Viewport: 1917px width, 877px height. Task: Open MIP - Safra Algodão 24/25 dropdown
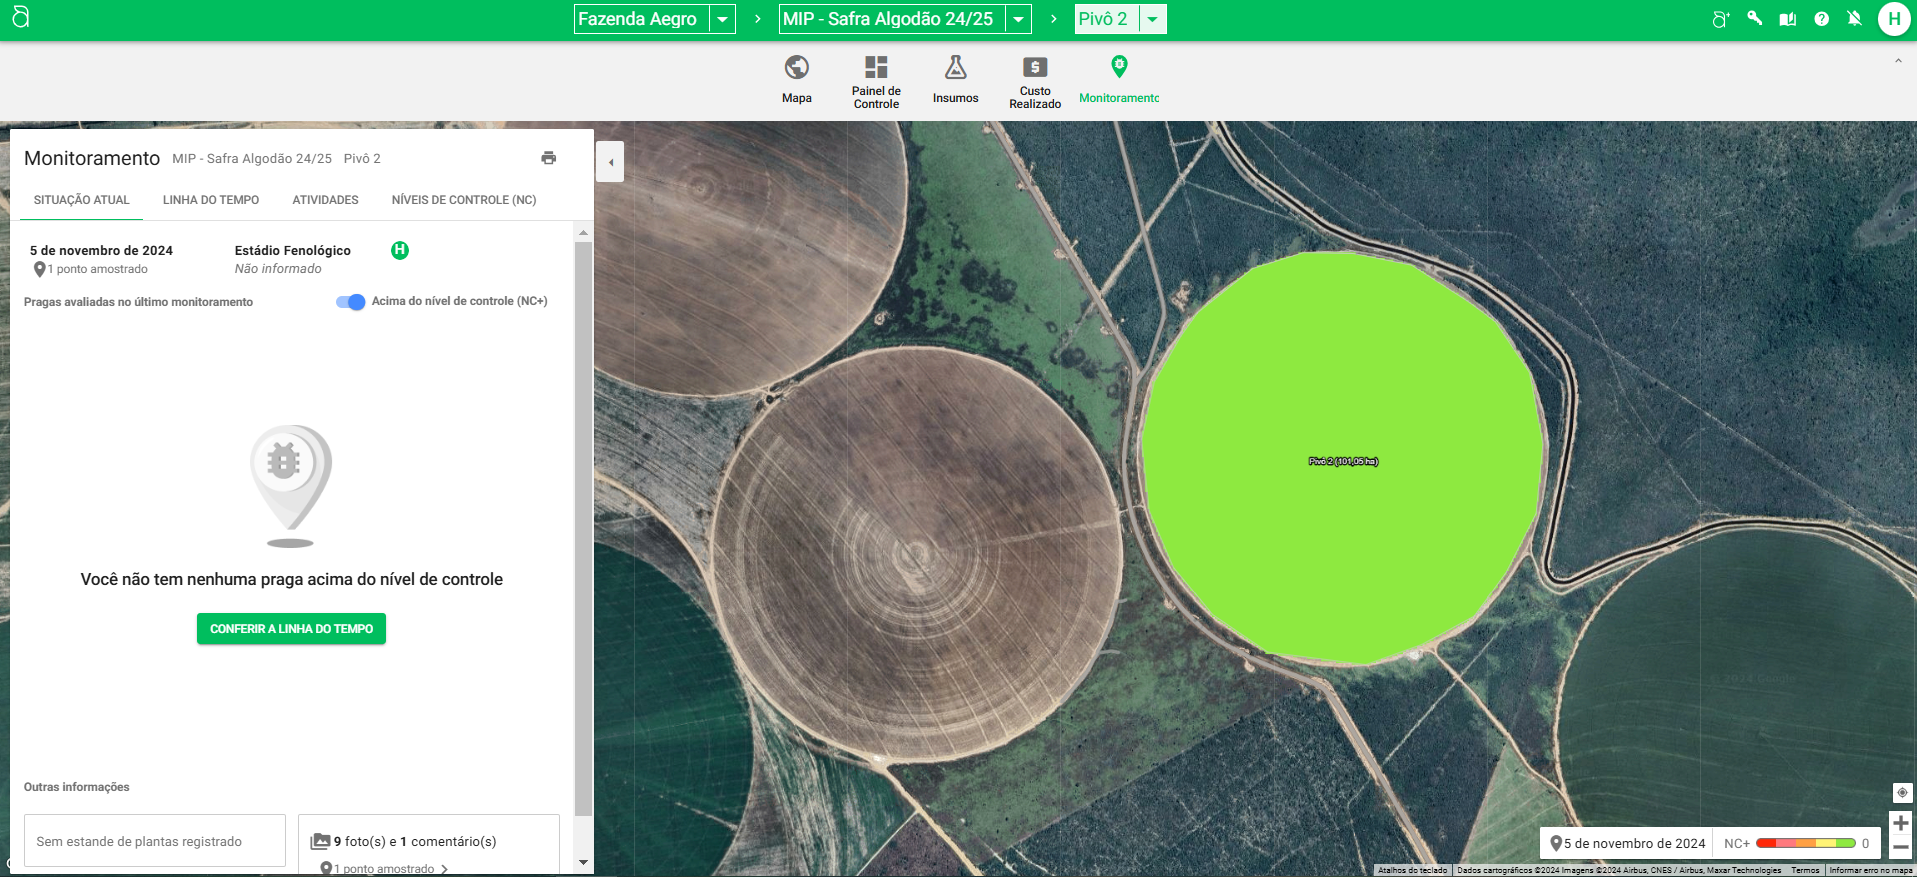coord(1018,19)
